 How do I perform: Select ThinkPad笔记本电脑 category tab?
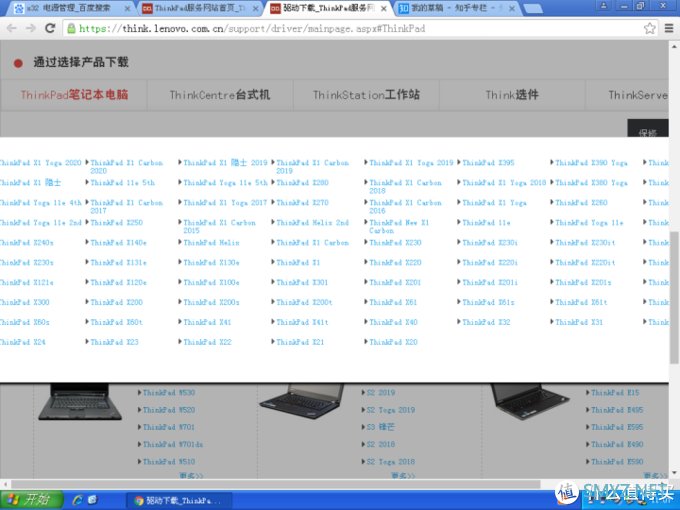(x=74, y=95)
